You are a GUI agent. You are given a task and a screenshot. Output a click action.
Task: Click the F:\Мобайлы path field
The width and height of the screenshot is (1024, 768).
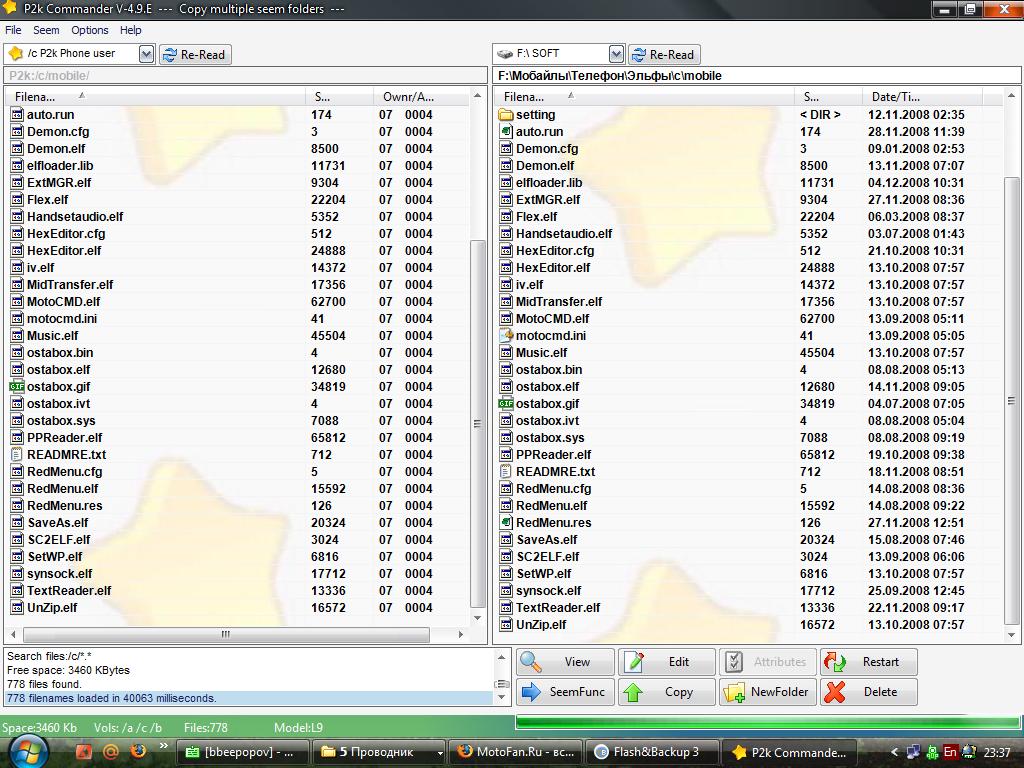(x=756, y=76)
